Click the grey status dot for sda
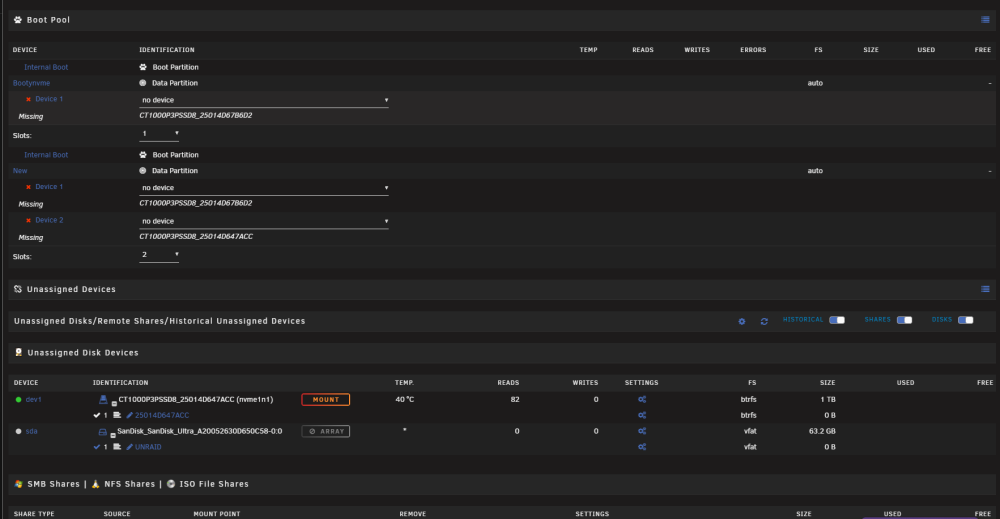Viewport: 1000px width, 519px height. (x=18, y=432)
